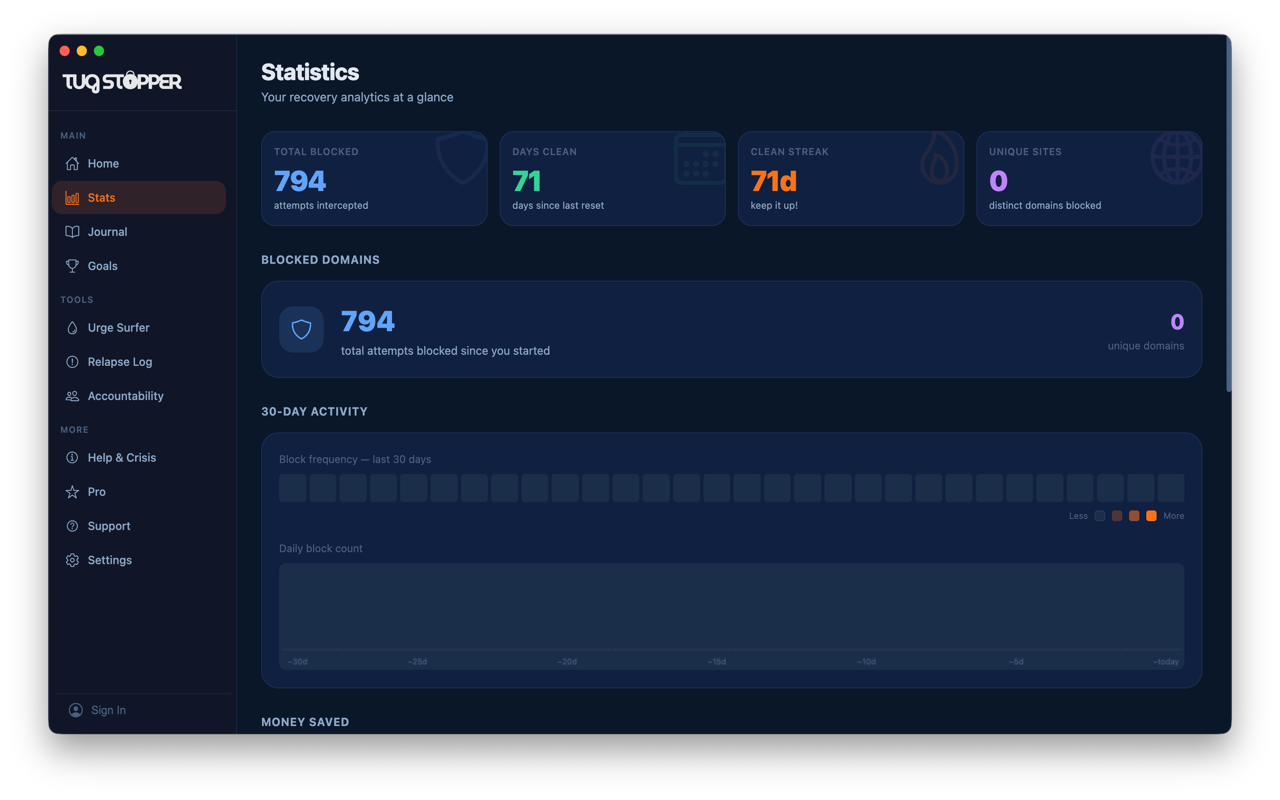Click the Support question-mark icon
This screenshot has height=800, width=1280.
[72, 526]
